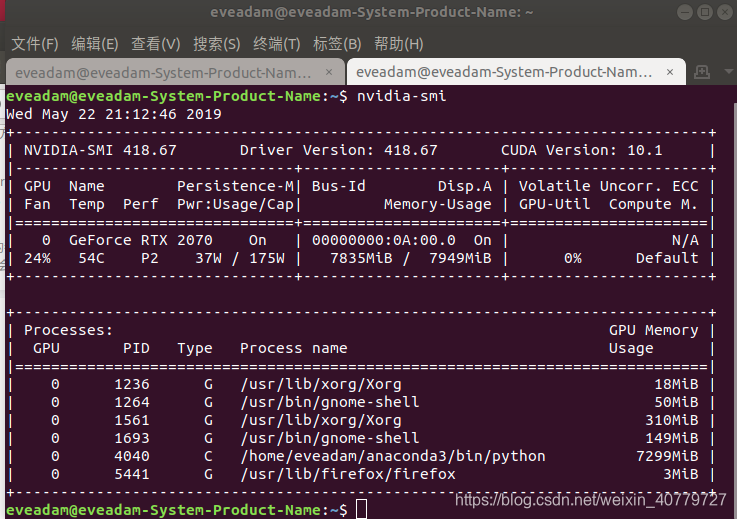Click PID 1236 in the process list
This screenshot has height=519, width=737.
[132, 385]
